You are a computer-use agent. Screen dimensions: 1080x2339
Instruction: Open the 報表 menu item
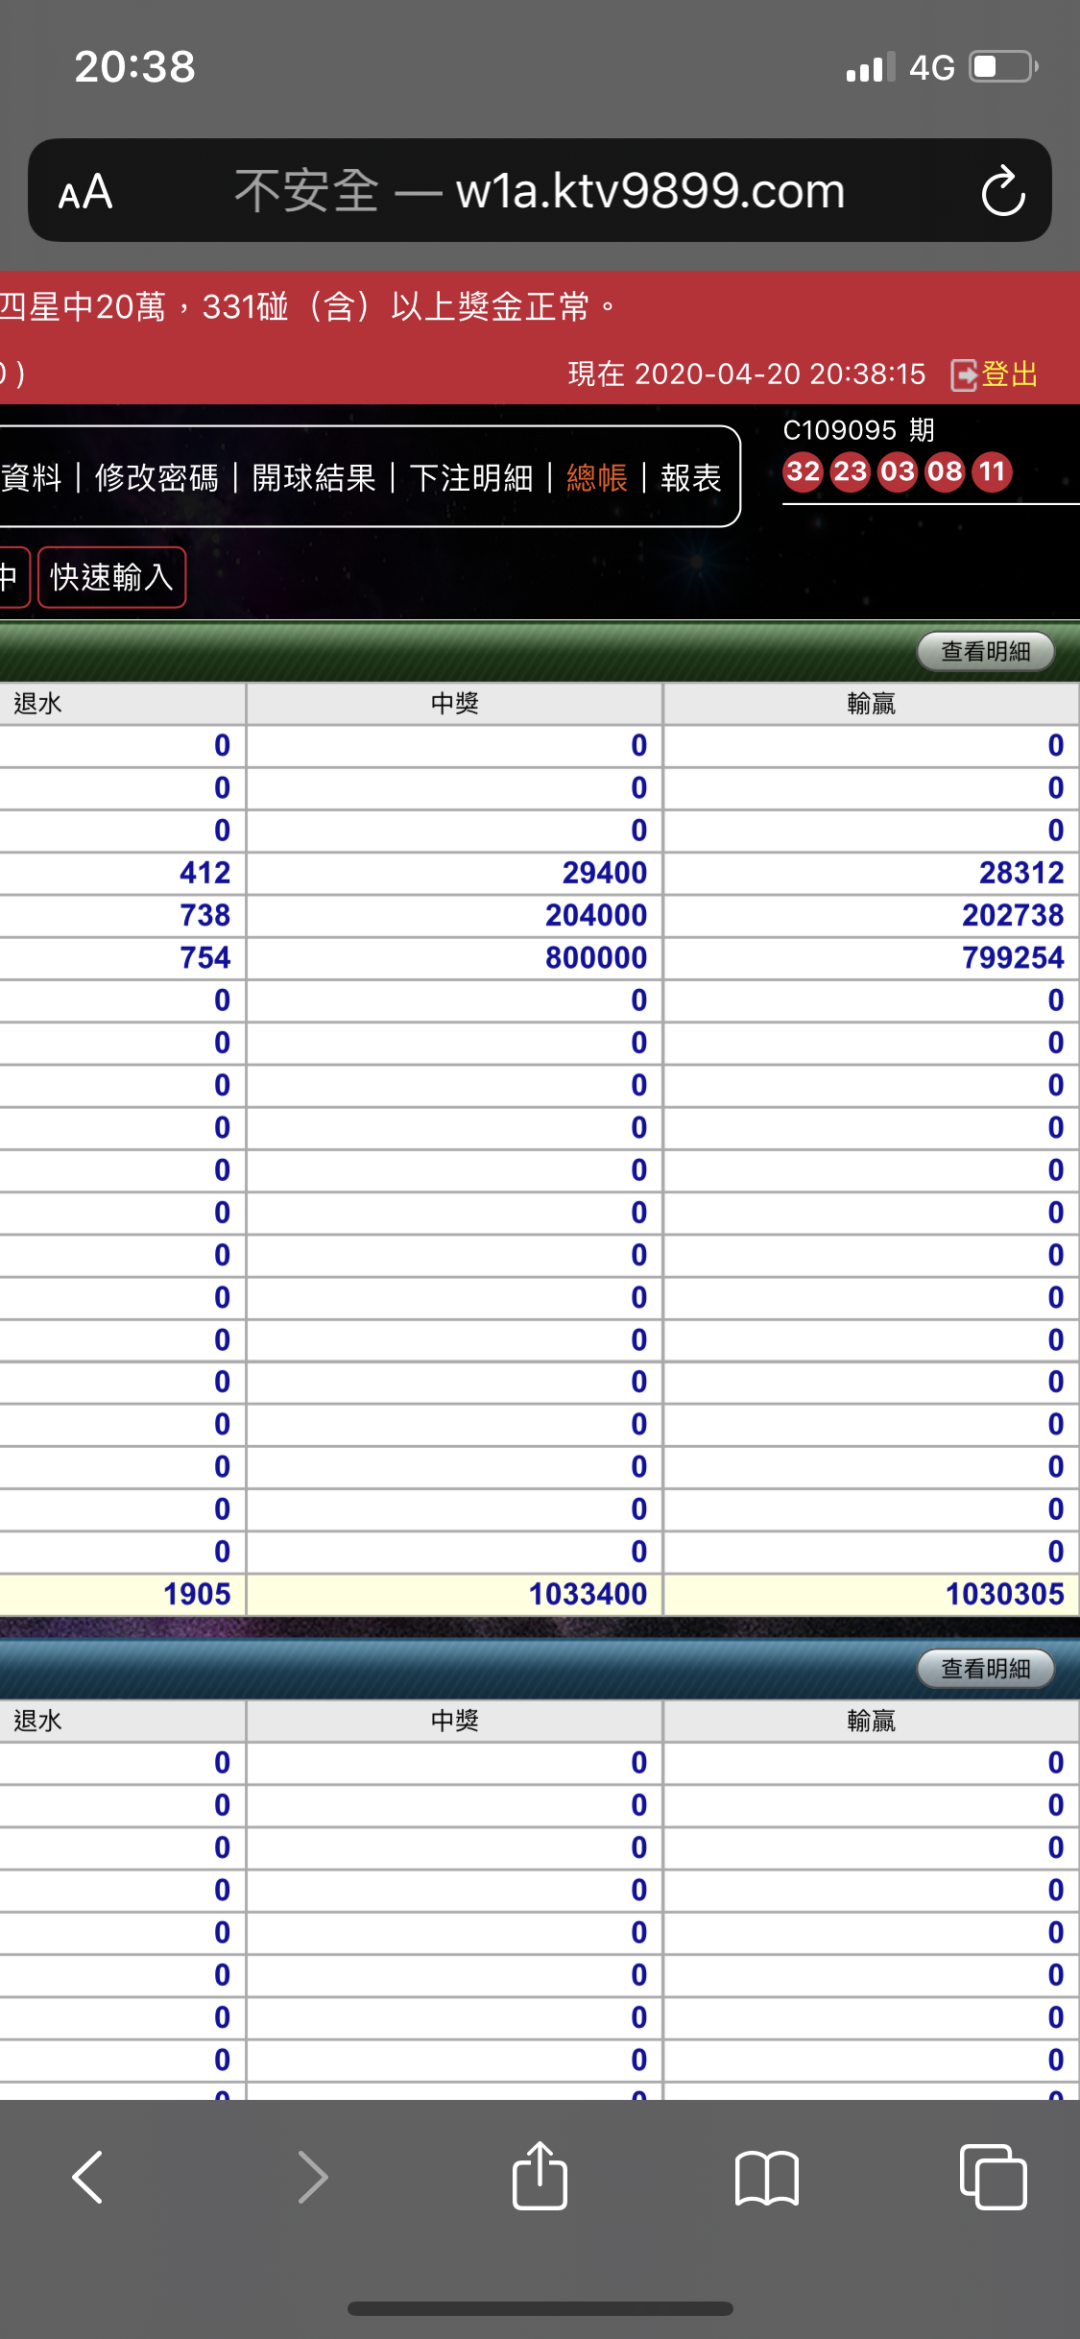[691, 478]
